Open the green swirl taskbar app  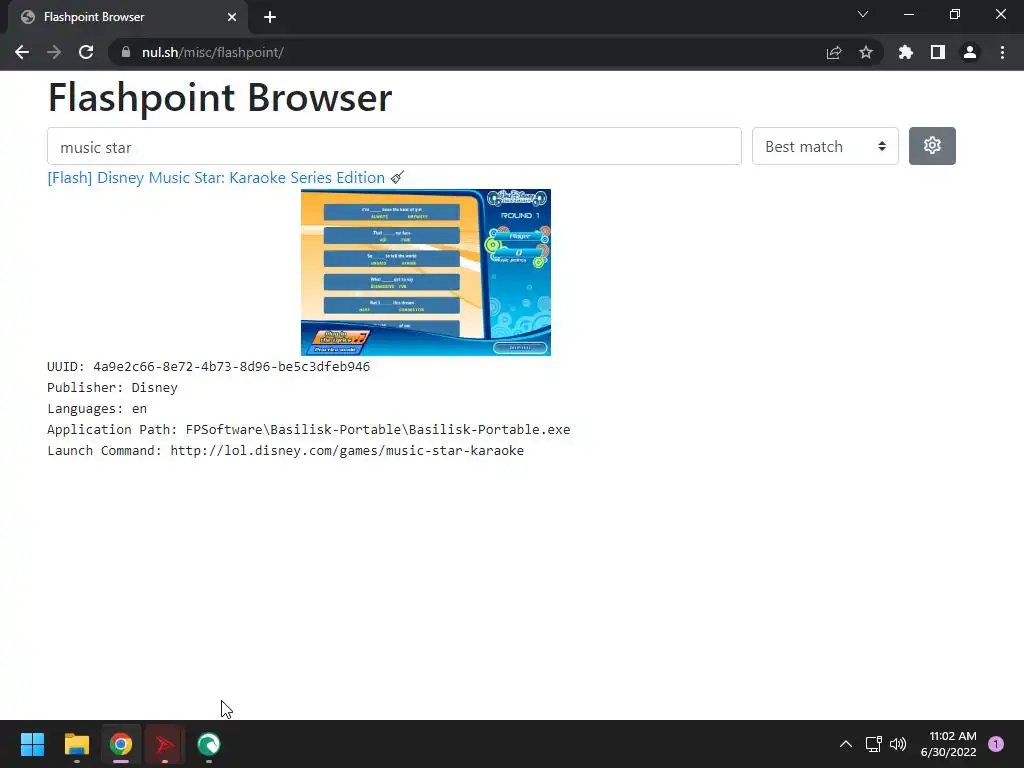[209, 744]
